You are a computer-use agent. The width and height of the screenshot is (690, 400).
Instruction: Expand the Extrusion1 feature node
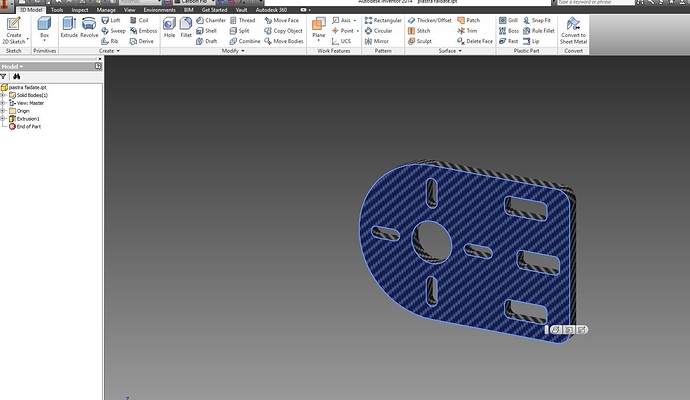tap(4, 119)
